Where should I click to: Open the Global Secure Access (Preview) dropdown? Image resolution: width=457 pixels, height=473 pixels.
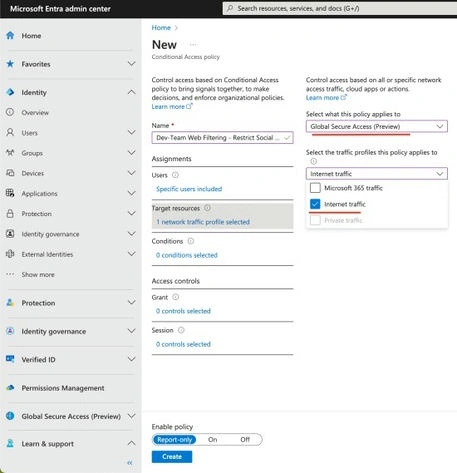[x=377, y=126]
